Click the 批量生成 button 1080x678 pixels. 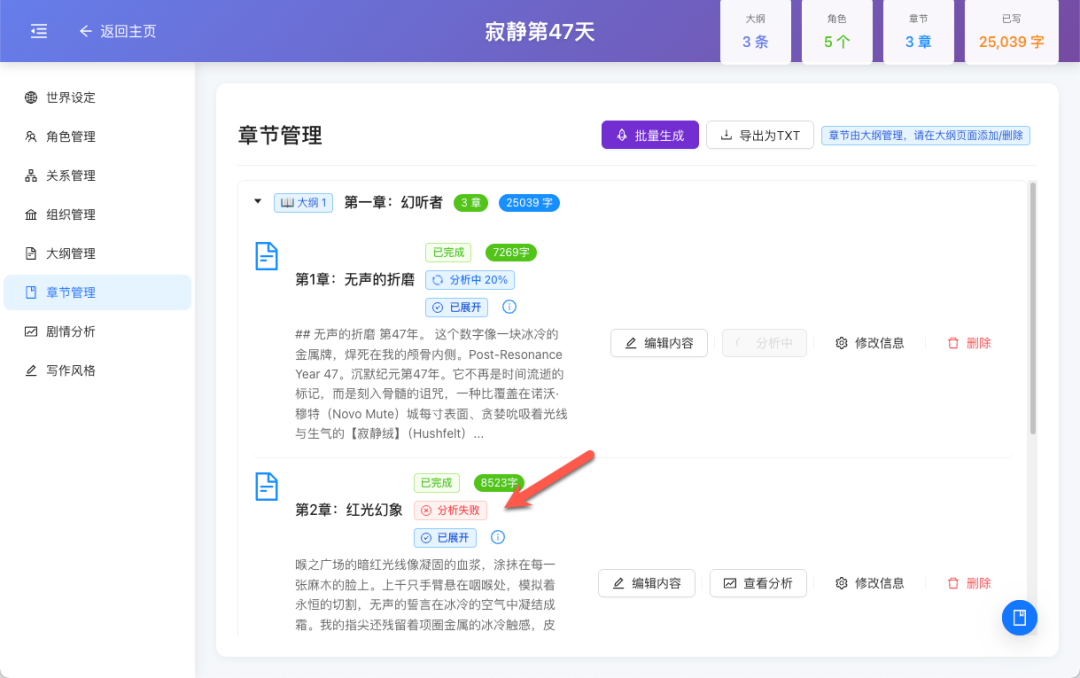point(650,135)
